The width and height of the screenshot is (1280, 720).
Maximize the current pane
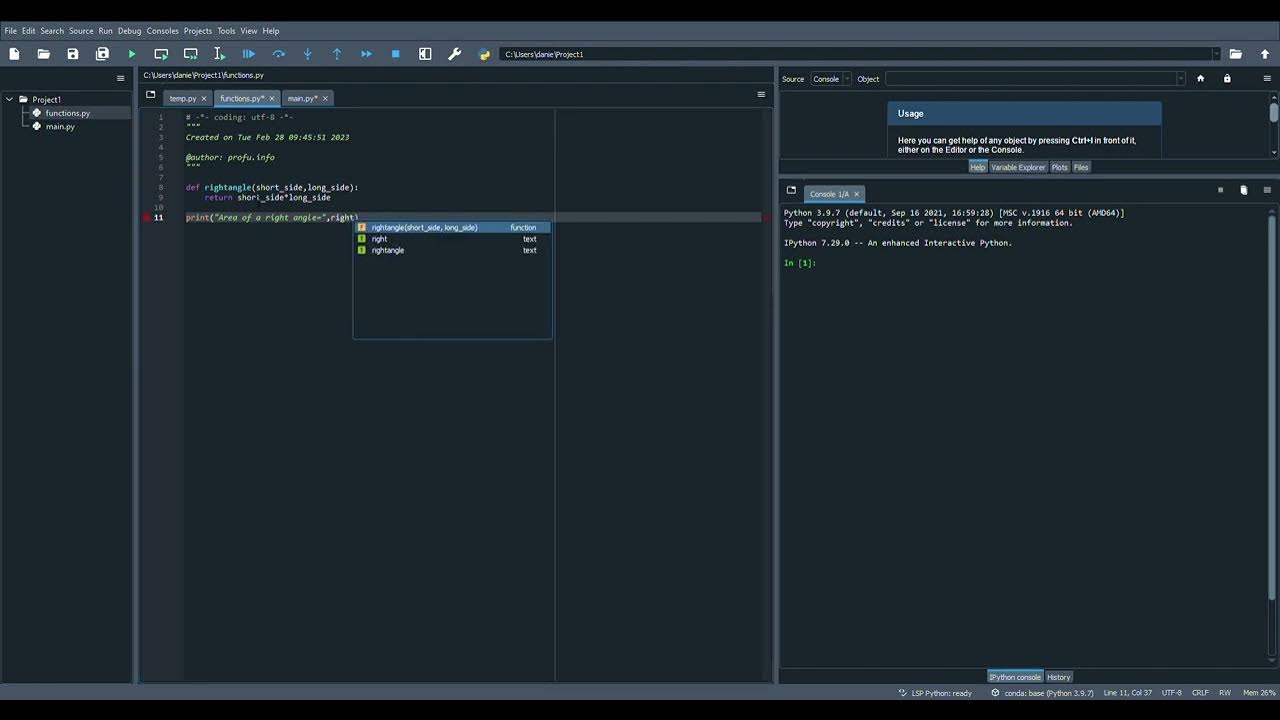(425, 54)
